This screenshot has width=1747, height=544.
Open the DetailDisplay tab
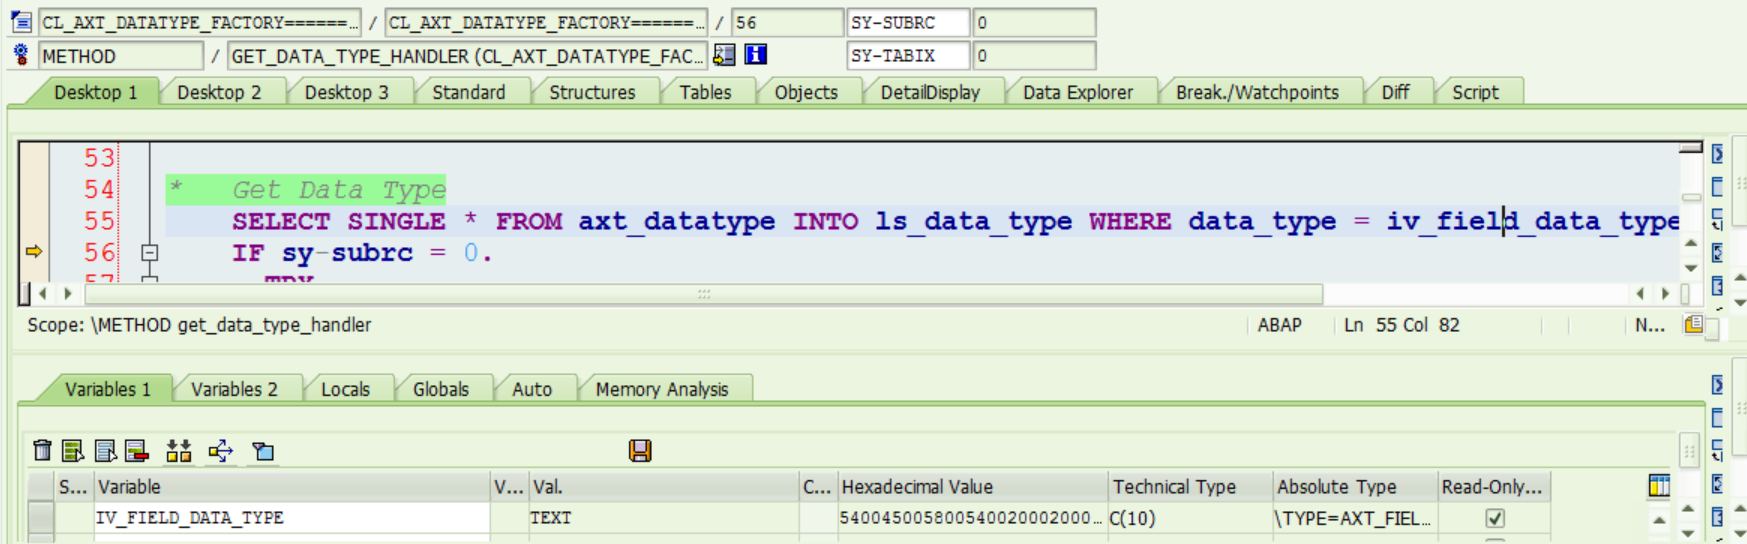click(x=930, y=92)
